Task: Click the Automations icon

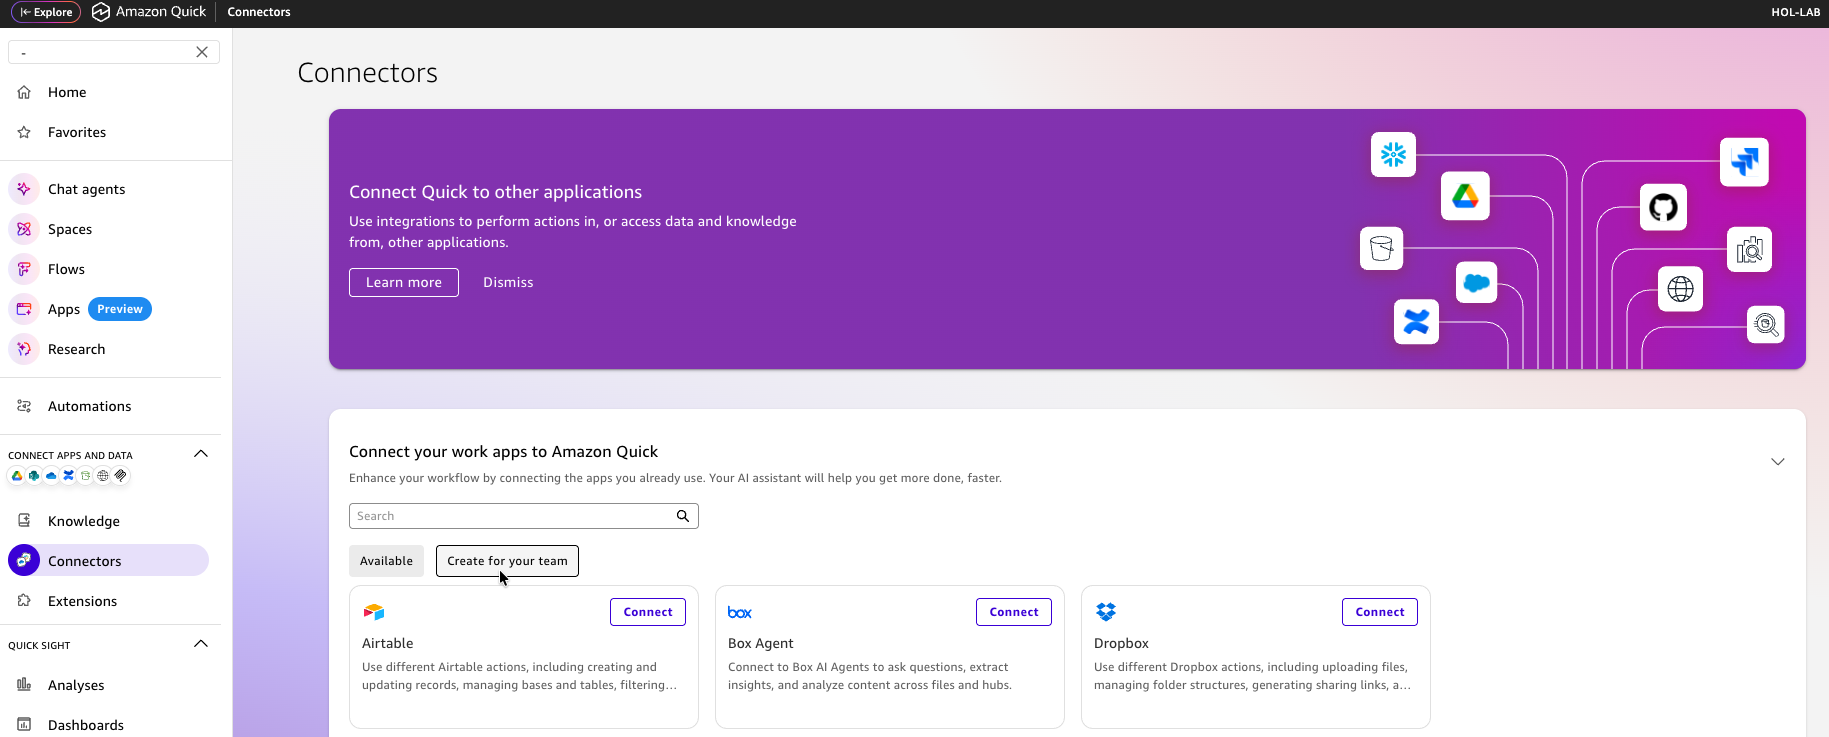Action: click(x=24, y=406)
